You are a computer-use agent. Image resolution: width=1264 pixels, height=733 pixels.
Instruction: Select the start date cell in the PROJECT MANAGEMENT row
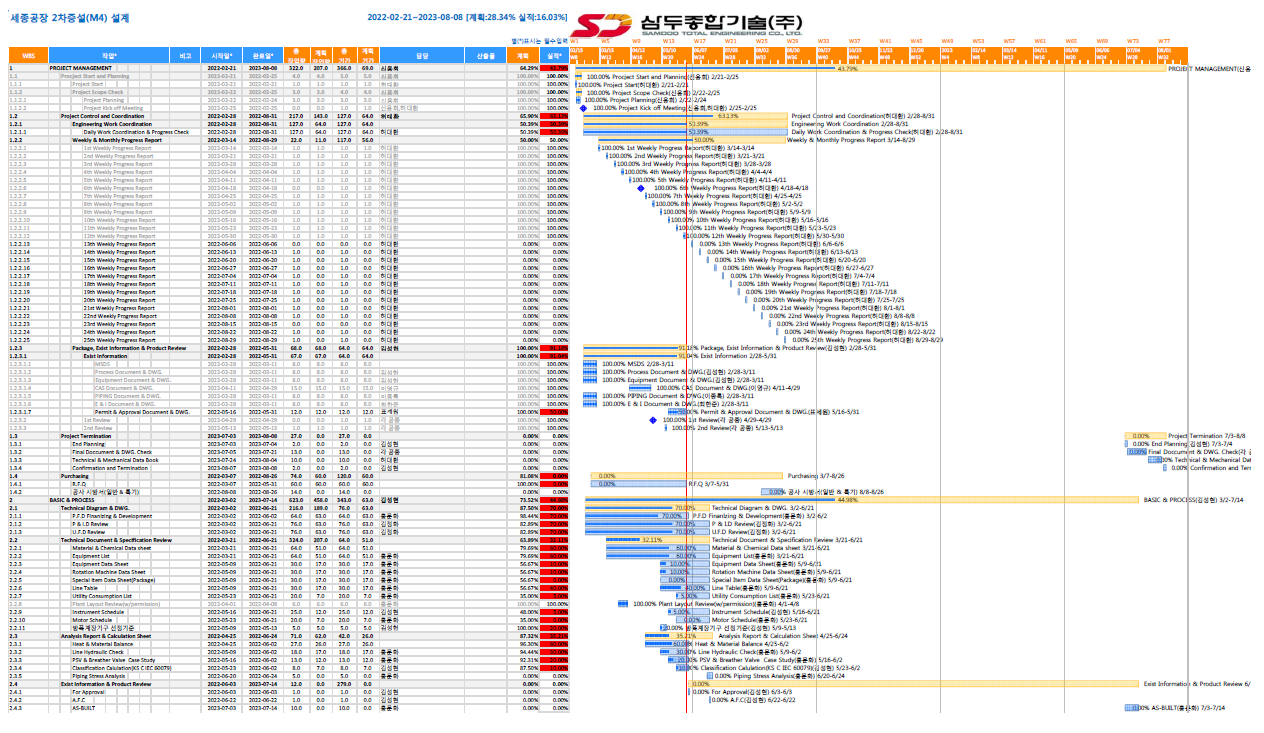[x=221, y=68]
